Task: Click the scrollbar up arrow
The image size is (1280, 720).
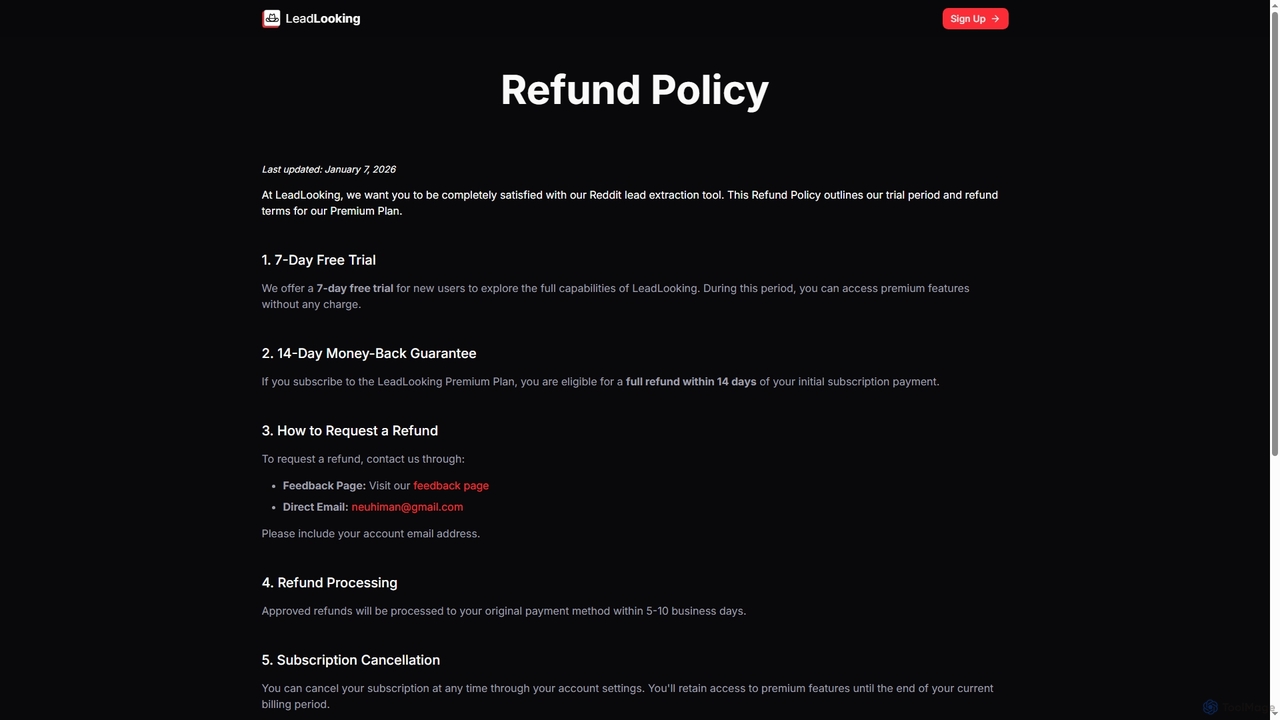Action: tap(1273, 7)
